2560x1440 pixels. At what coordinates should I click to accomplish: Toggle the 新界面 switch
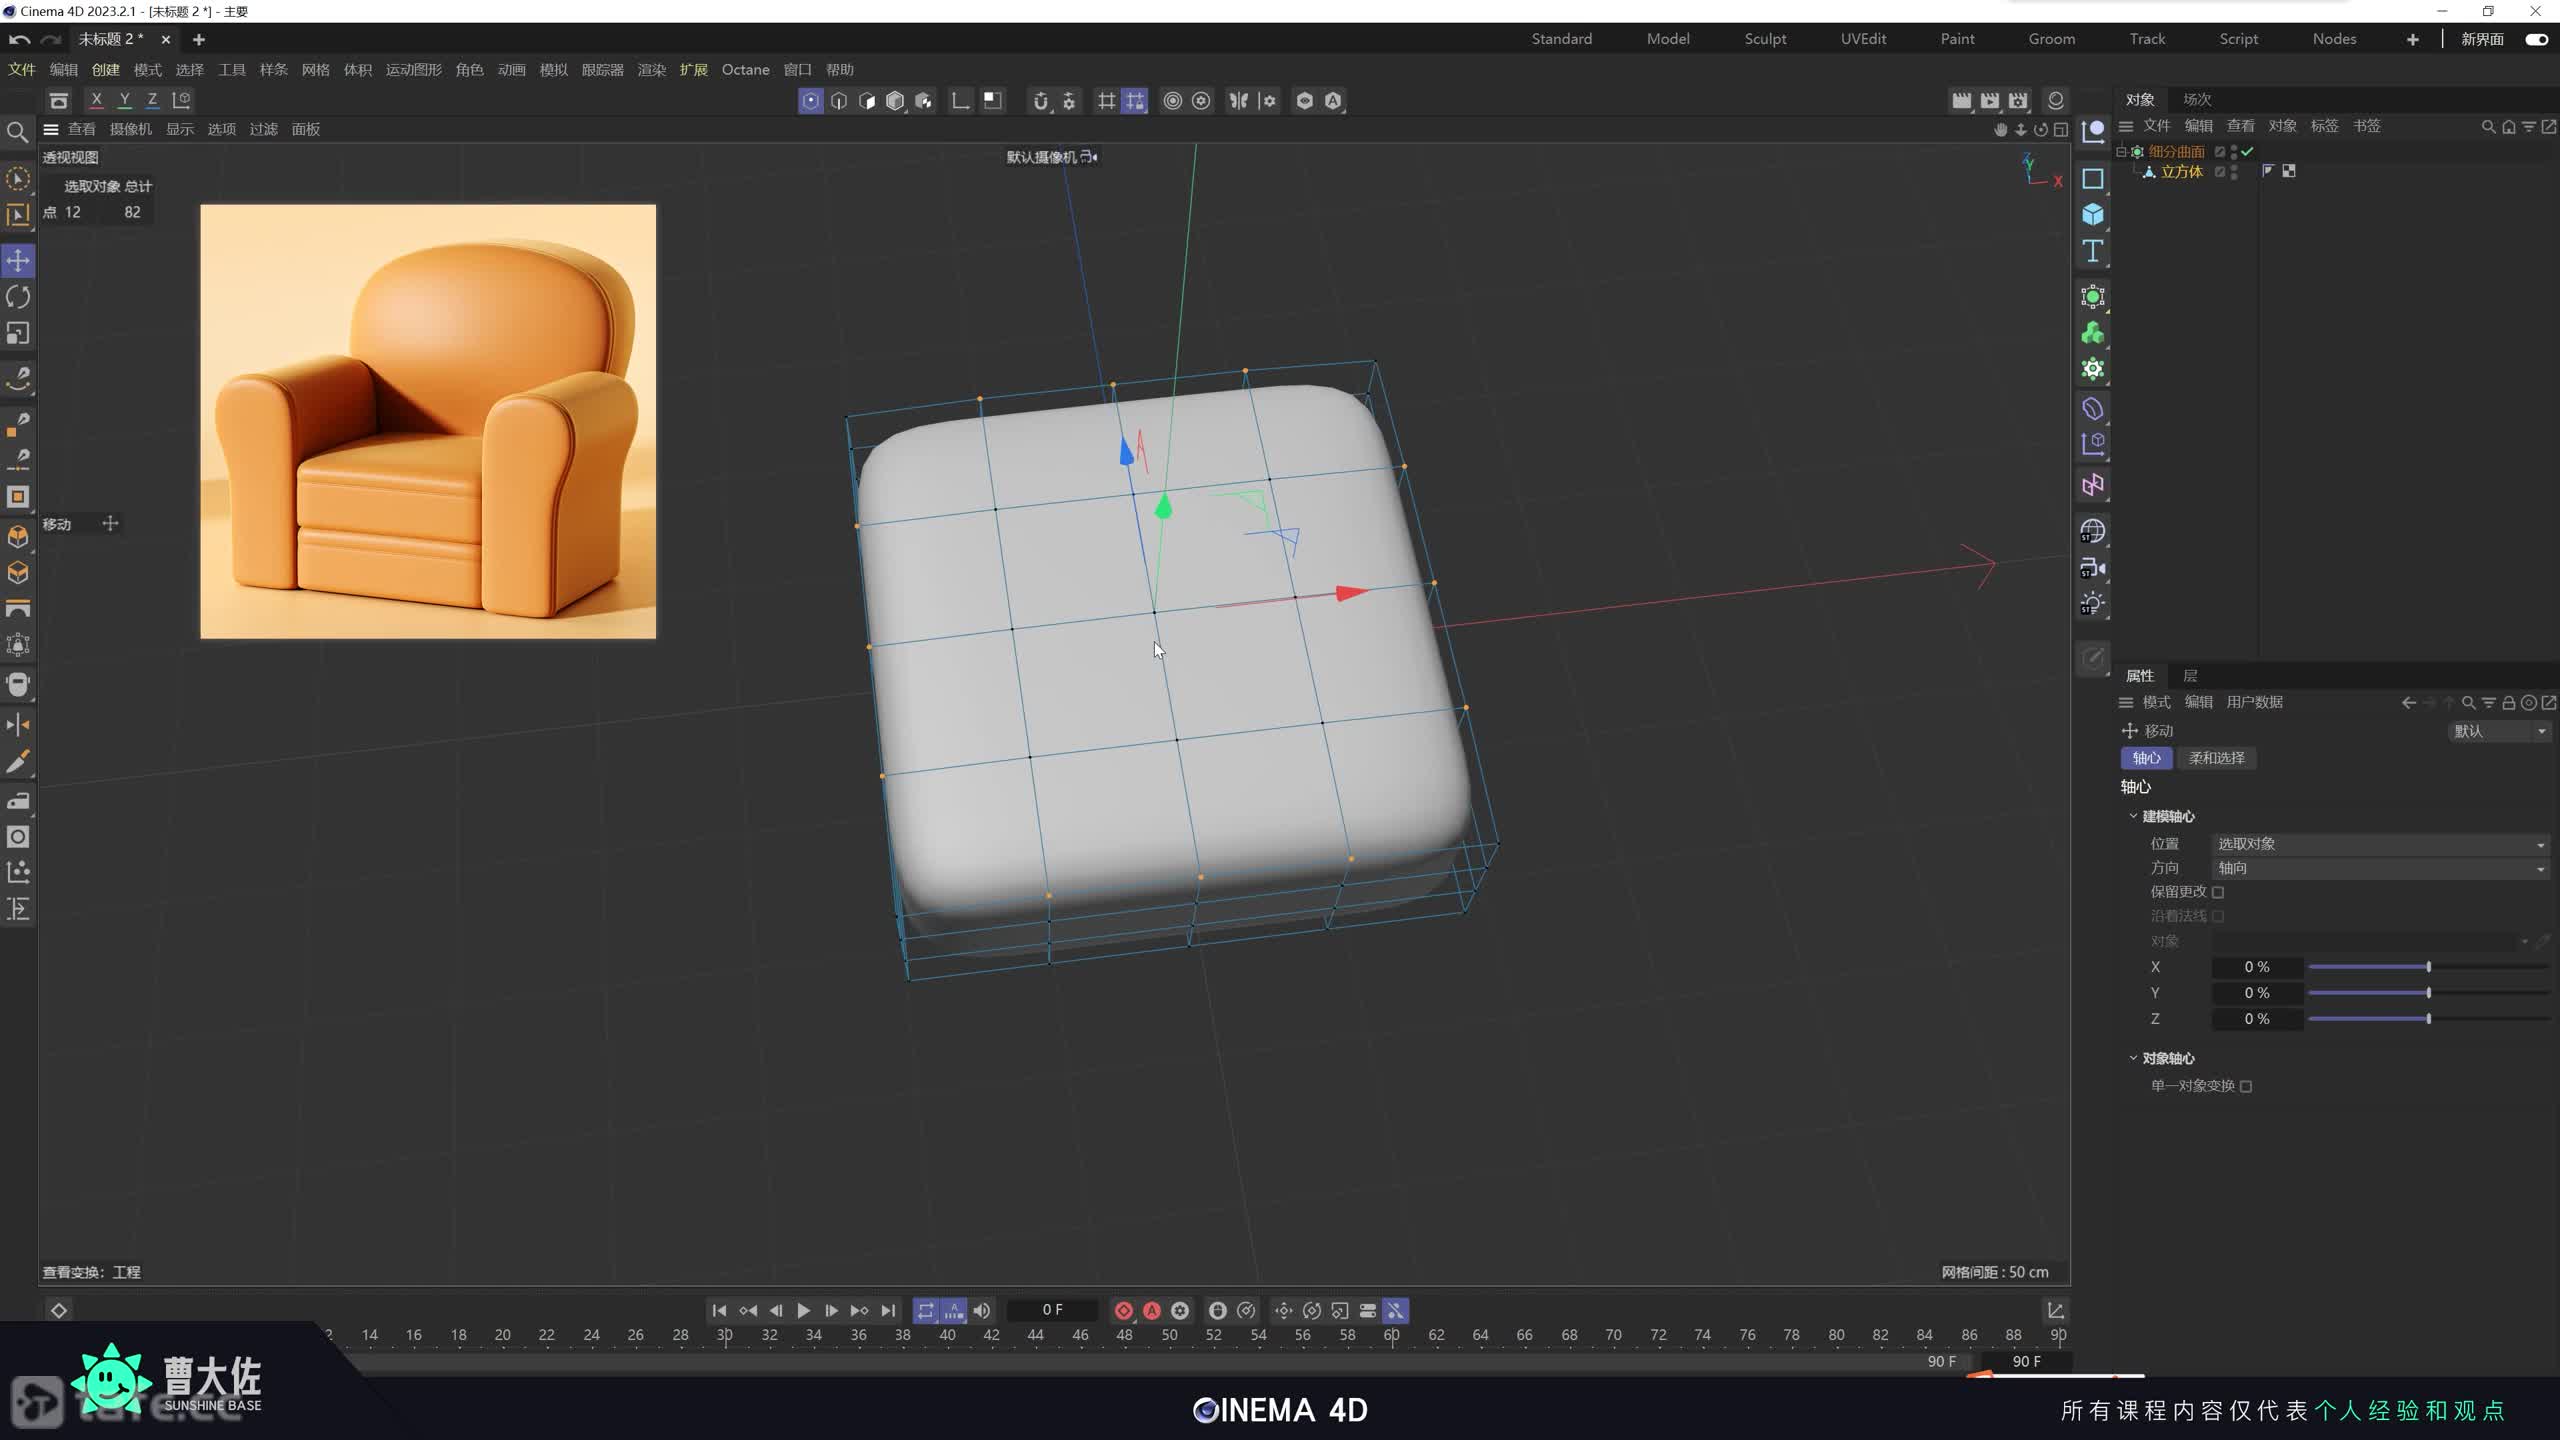tap(2536, 39)
